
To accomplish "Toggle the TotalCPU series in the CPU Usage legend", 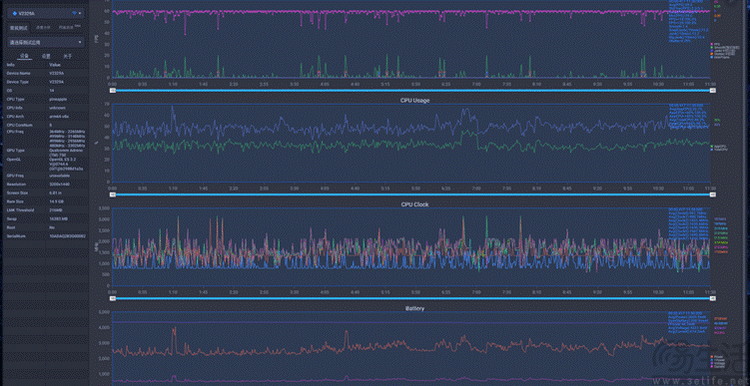I will coord(719,149).
